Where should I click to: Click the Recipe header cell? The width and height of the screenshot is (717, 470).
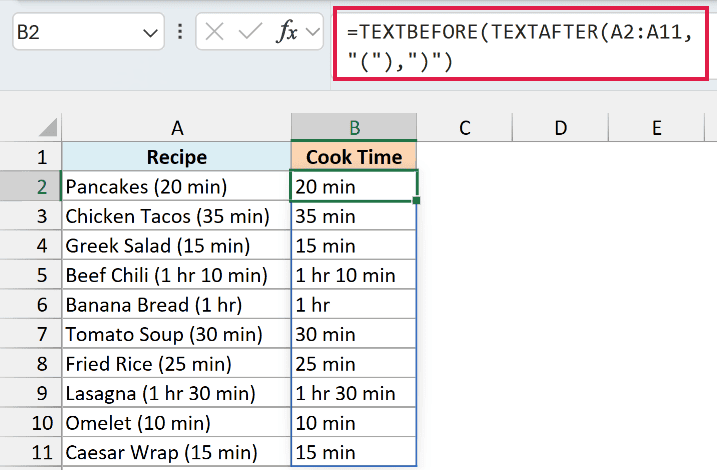coord(177,157)
